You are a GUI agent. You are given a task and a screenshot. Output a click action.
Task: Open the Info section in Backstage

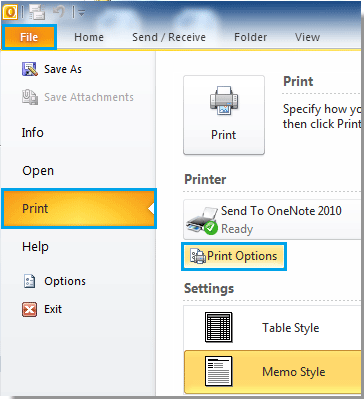33,132
